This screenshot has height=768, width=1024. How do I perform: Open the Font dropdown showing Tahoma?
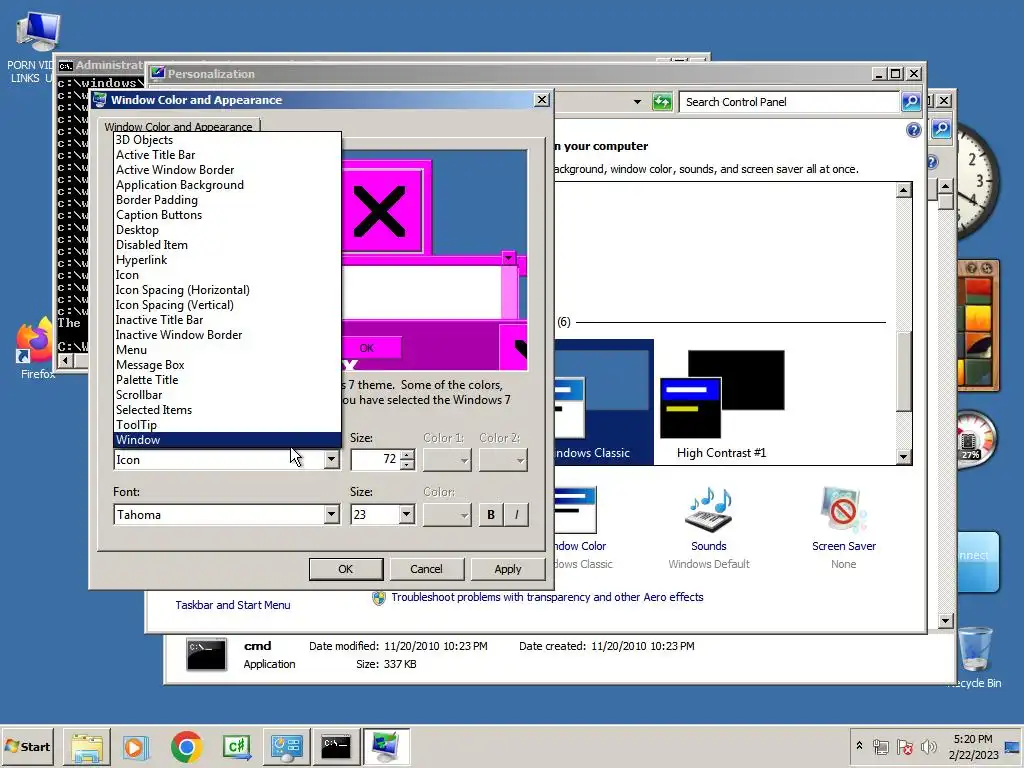(331, 515)
